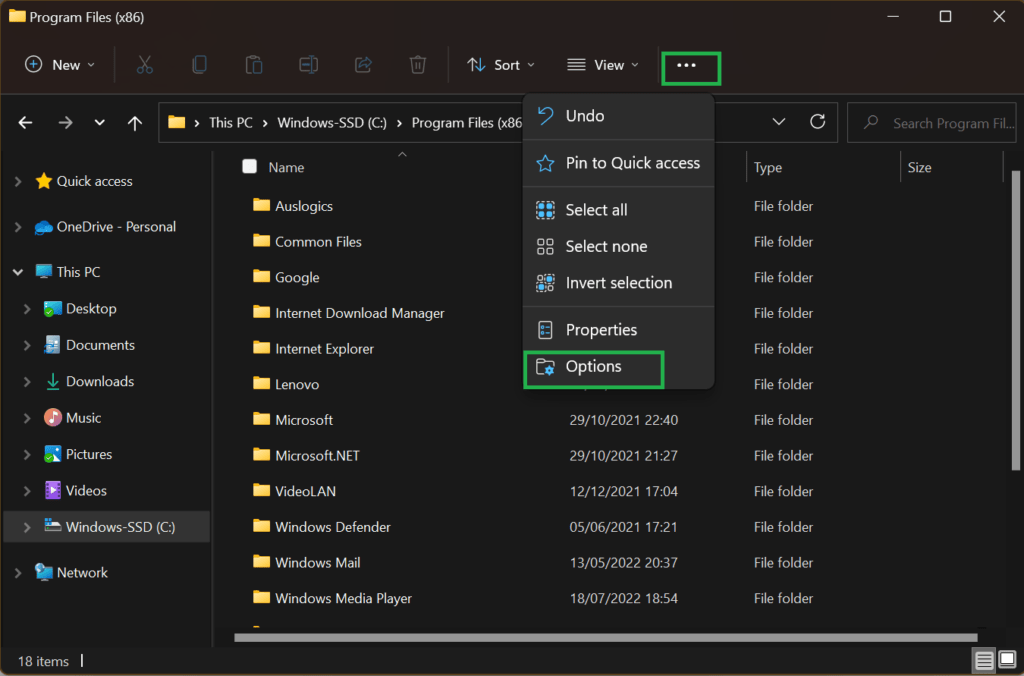The width and height of the screenshot is (1024, 676).
Task: Click the Share icon in toolbar
Action: [363, 65]
